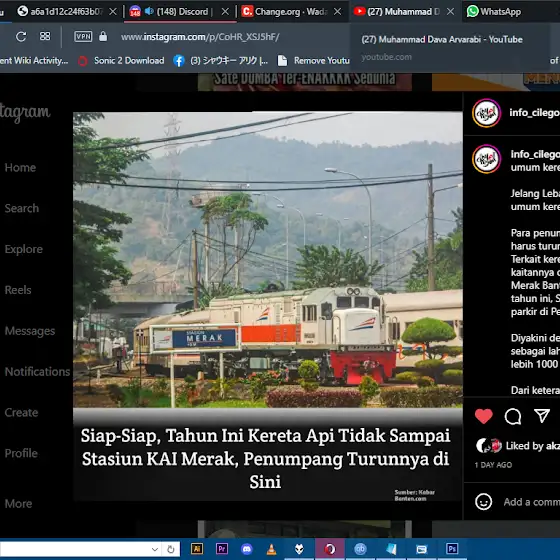Open Adobe Premiere Pro from taskbar
This screenshot has width=560, height=560.
(x=221, y=549)
